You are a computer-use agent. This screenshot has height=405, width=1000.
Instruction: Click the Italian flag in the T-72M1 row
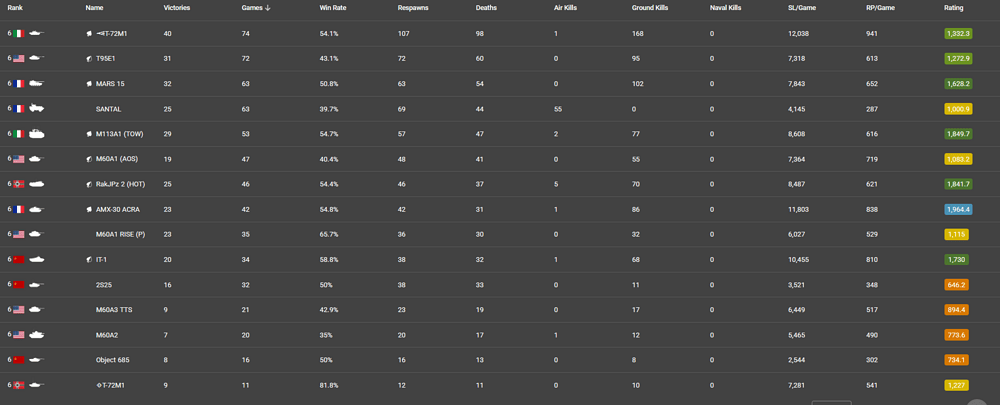pyautogui.click(x=19, y=33)
